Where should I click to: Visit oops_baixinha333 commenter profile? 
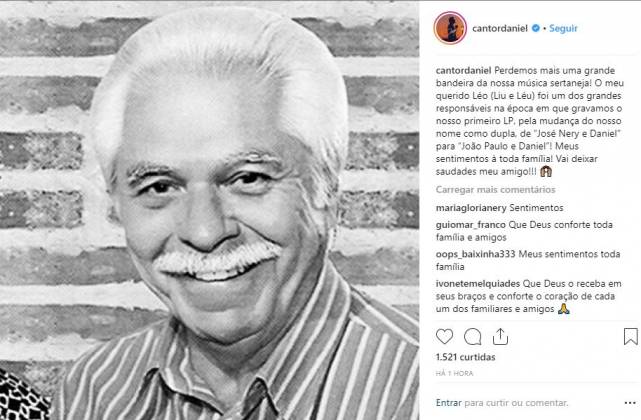point(475,254)
